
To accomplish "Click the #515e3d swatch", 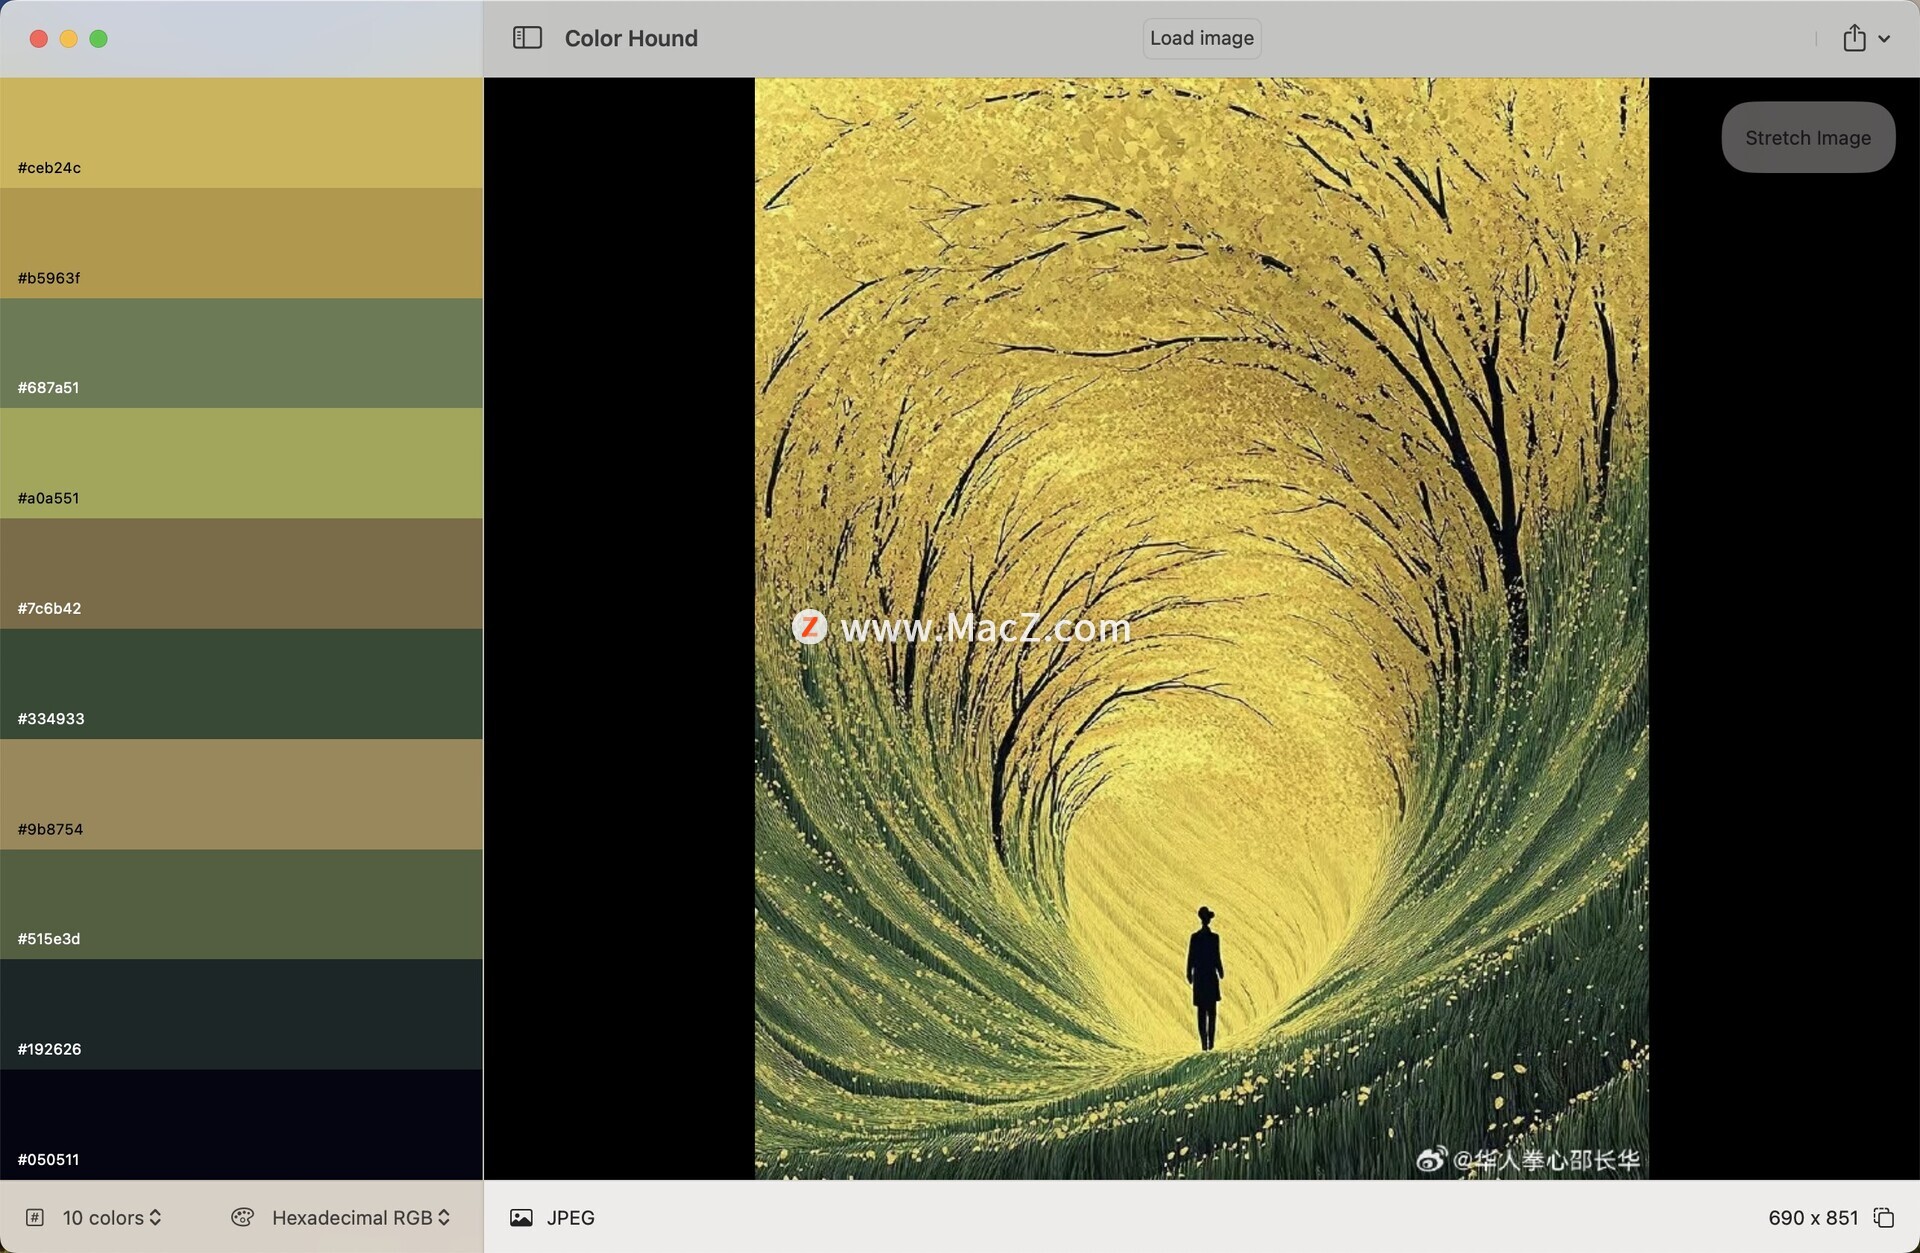I will tap(241, 904).
